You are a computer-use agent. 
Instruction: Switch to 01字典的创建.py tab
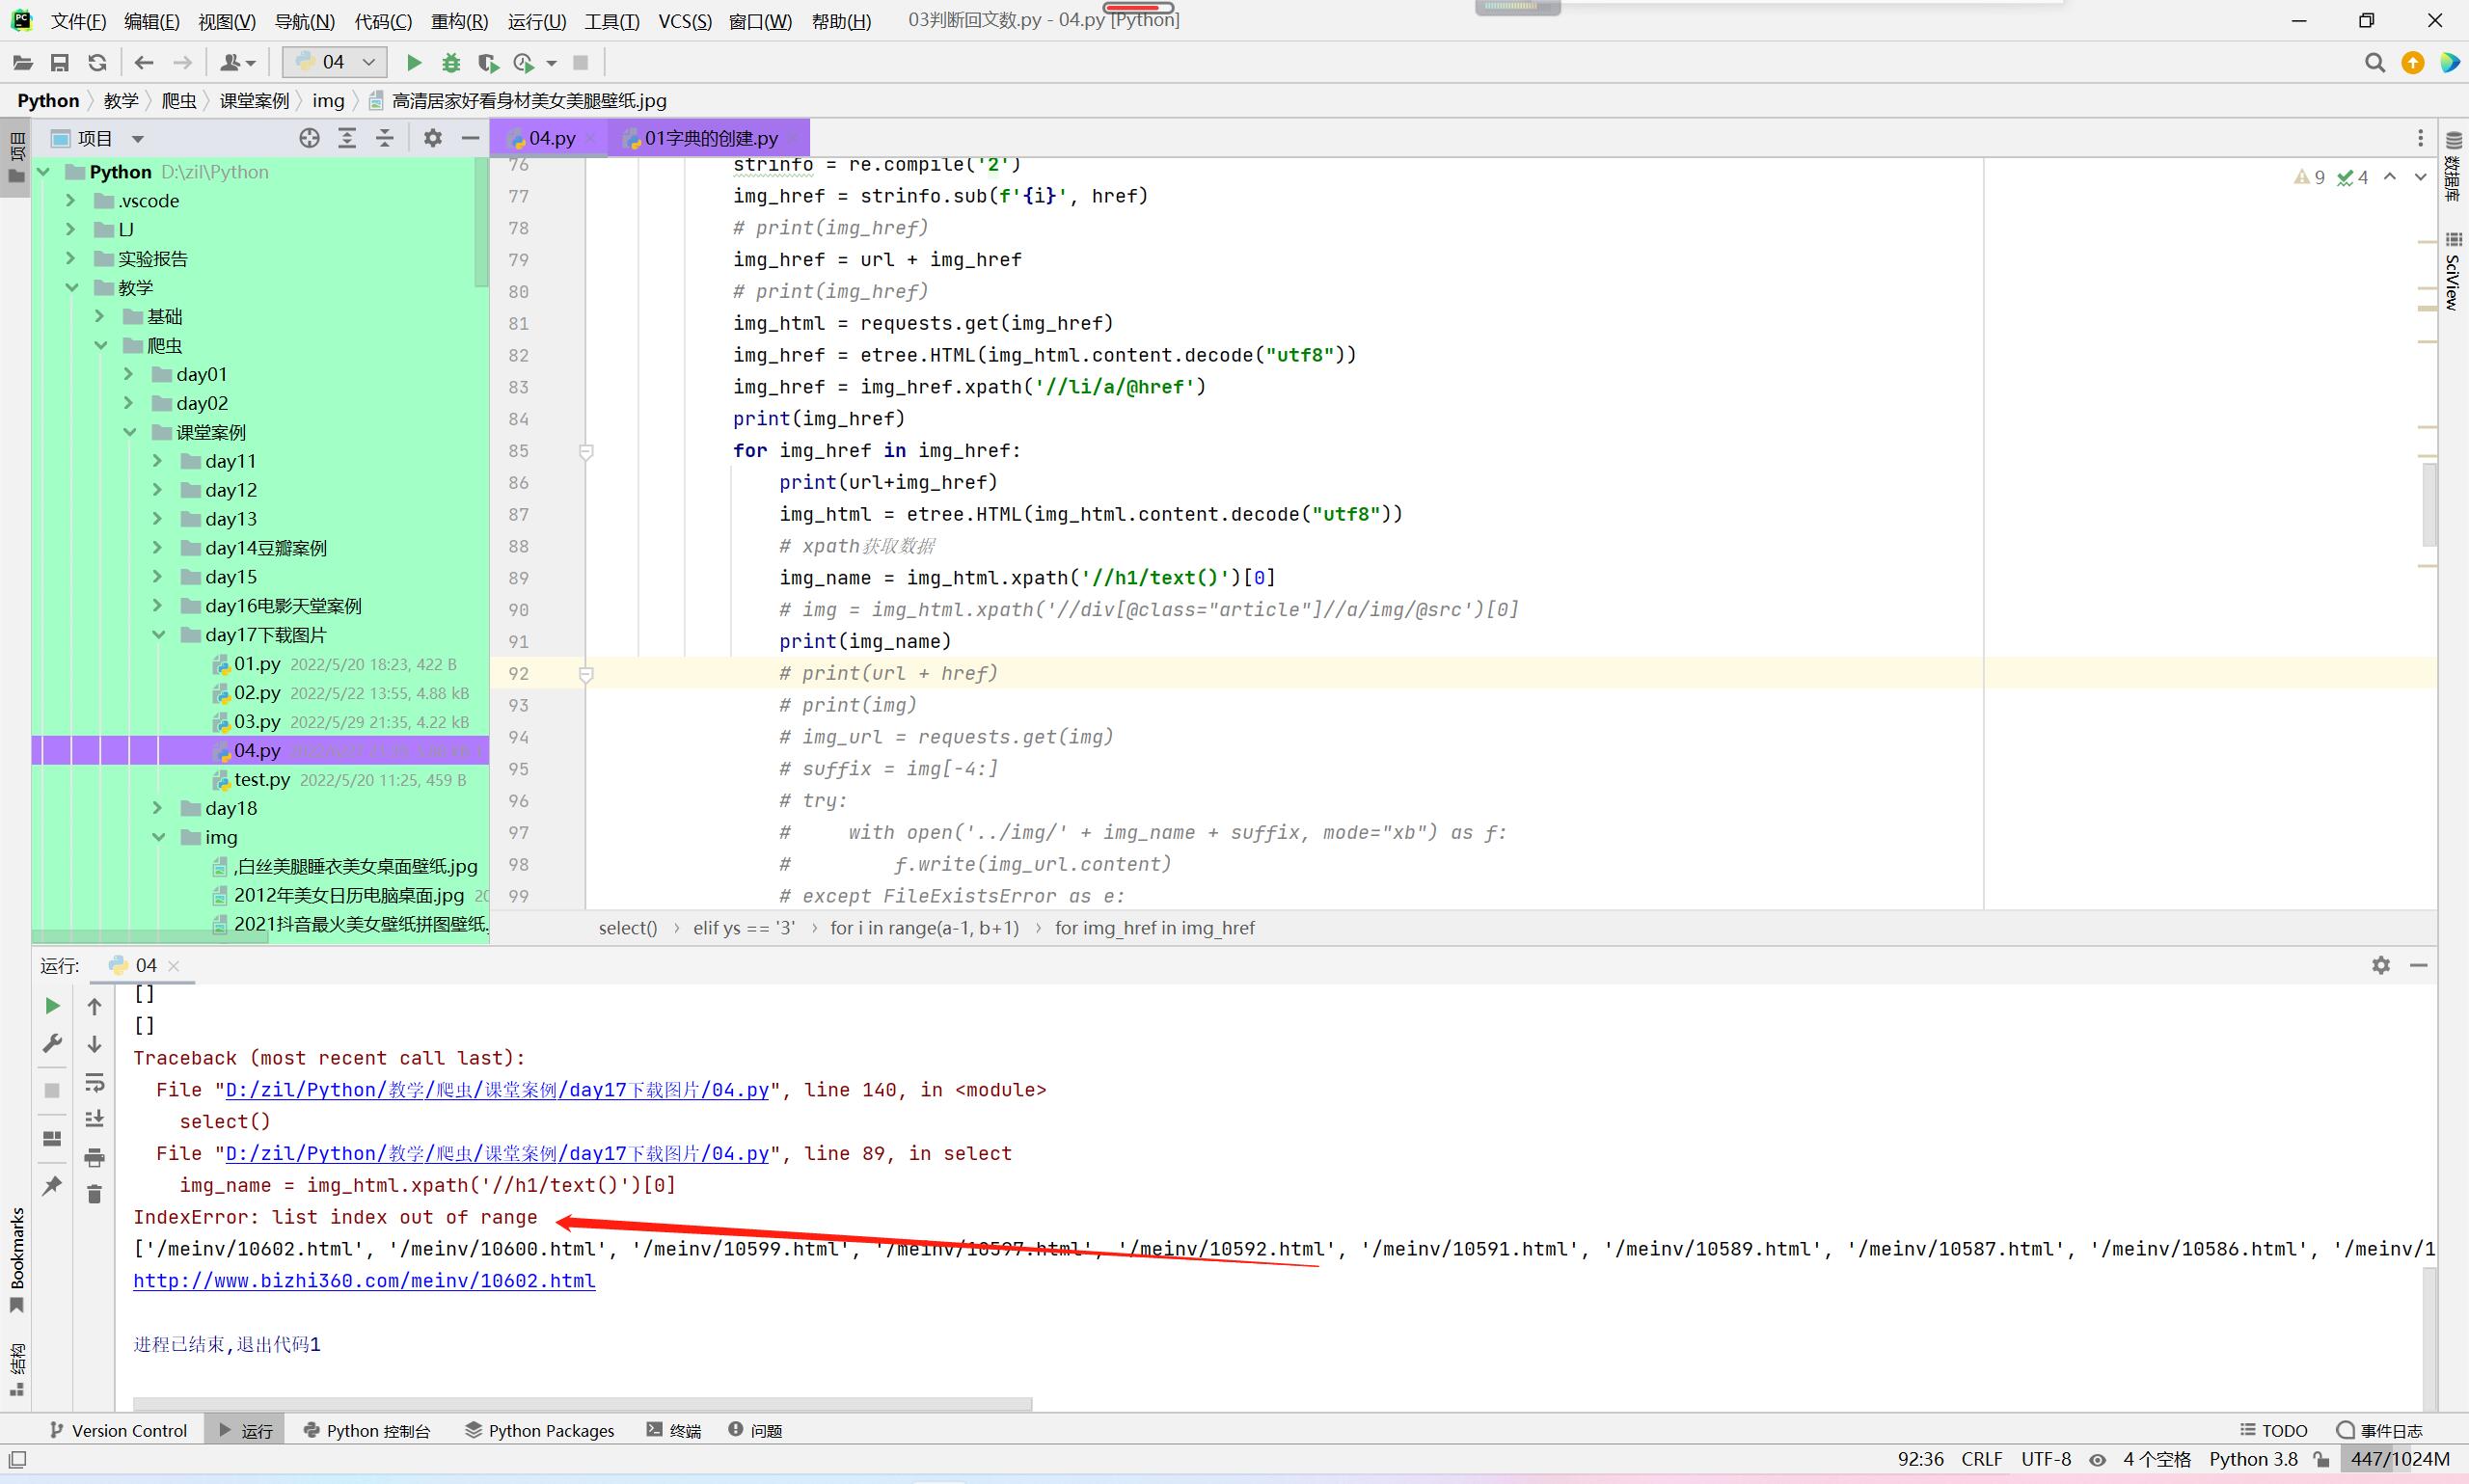pos(710,138)
